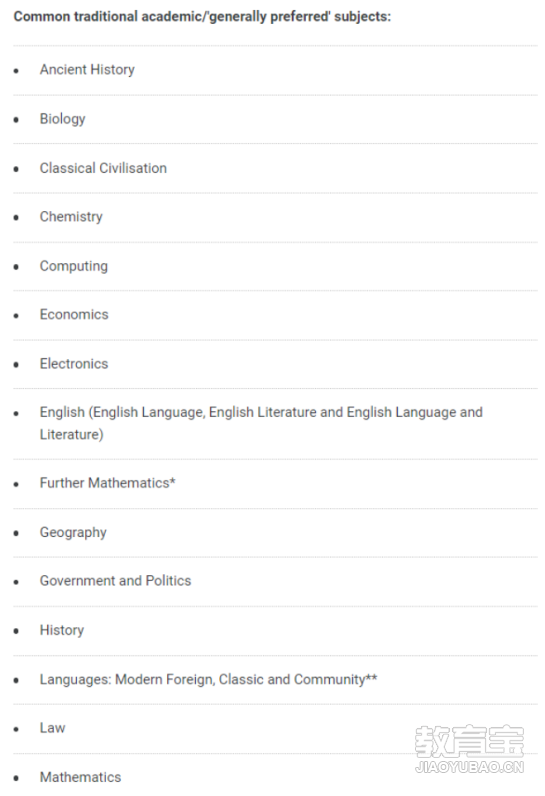This screenshot has width=545, height=796.
Task: Click the heading about generally preferred subjects
Action: tap(202, 17)
